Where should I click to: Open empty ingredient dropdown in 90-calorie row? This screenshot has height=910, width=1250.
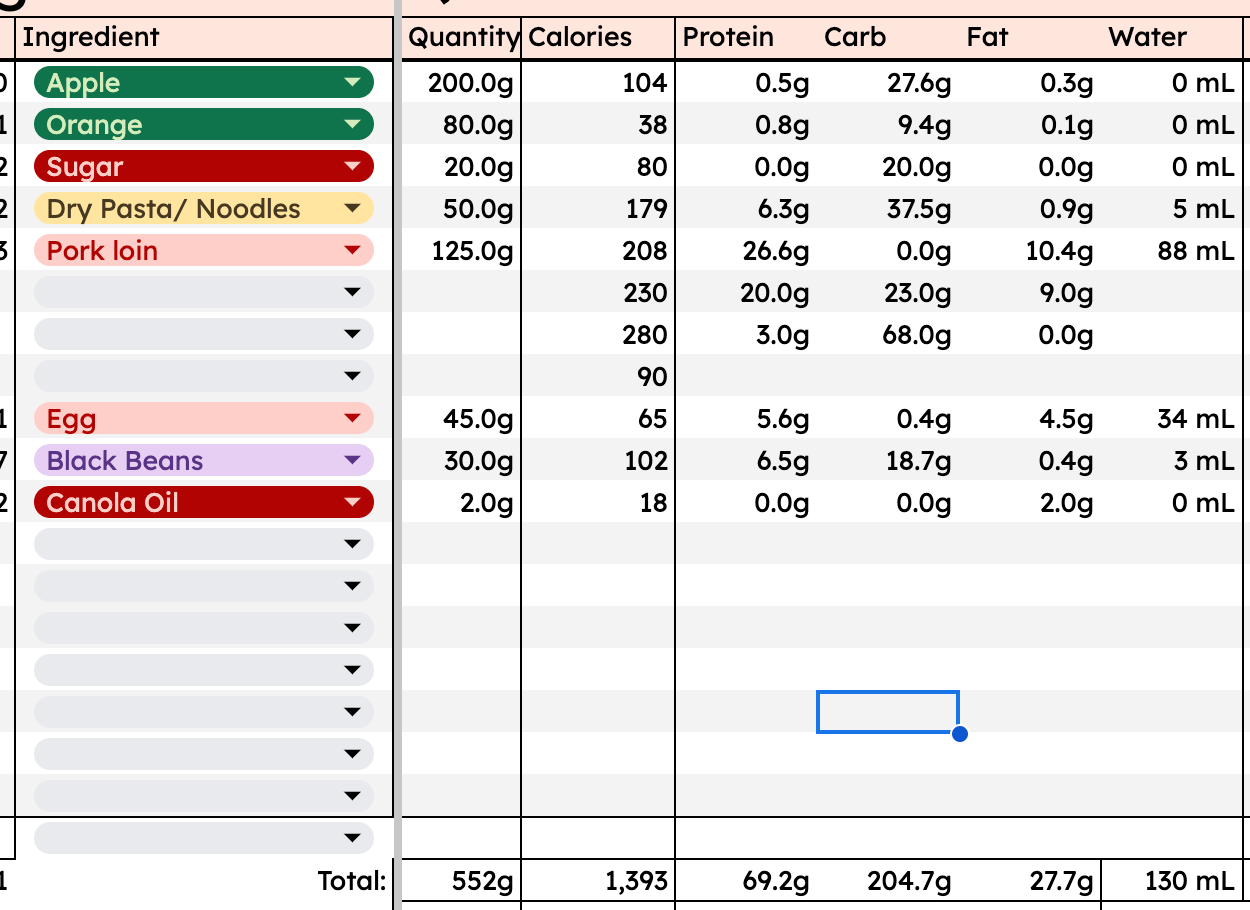[204, 377]
